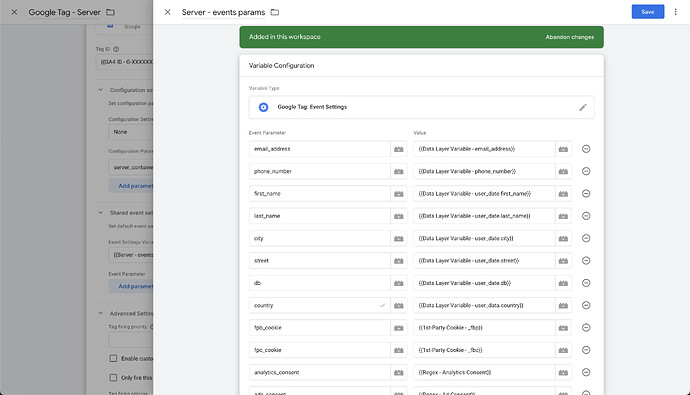Rename the Server - events params title
690x395 pixels.
[224, 12]
